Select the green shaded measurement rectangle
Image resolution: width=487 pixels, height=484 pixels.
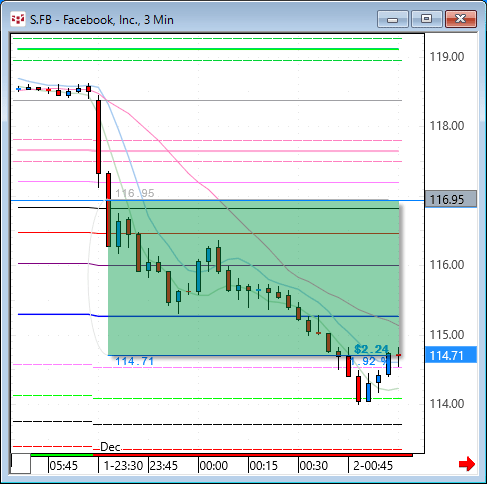tap(253, 278)
